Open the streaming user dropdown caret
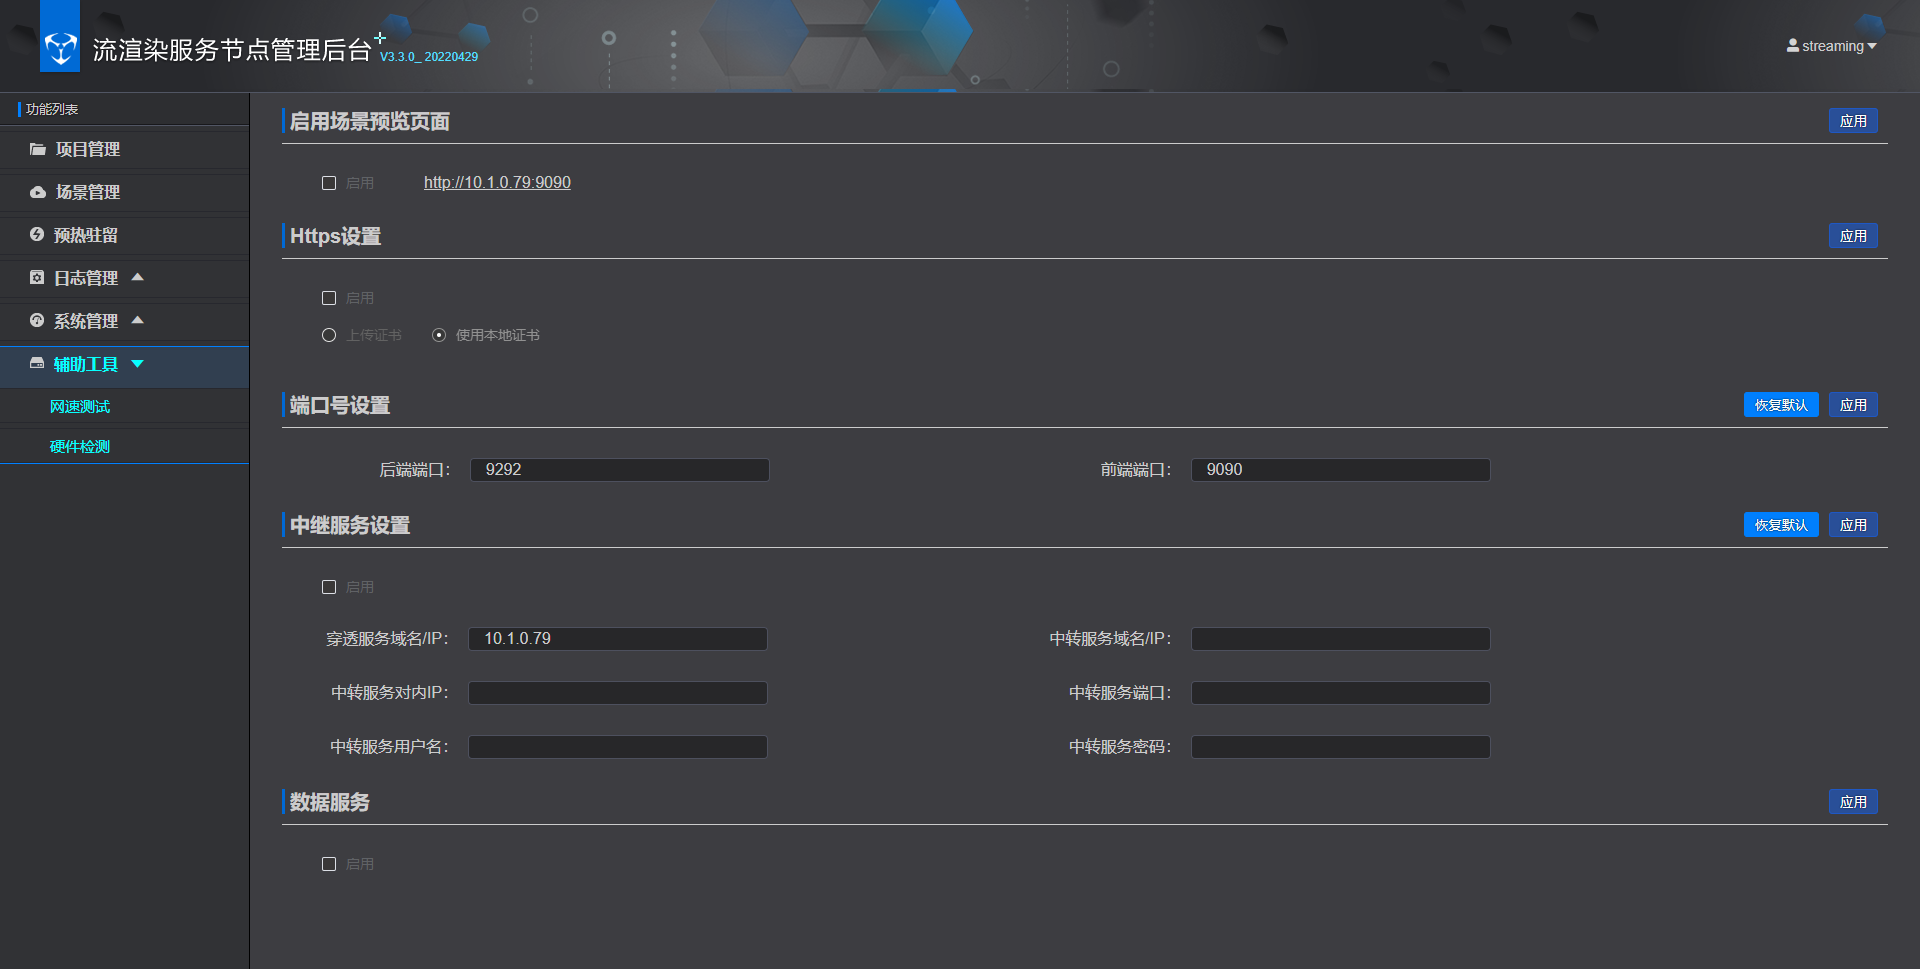Screen dimensions: 1920x969 click(1872, 46)
